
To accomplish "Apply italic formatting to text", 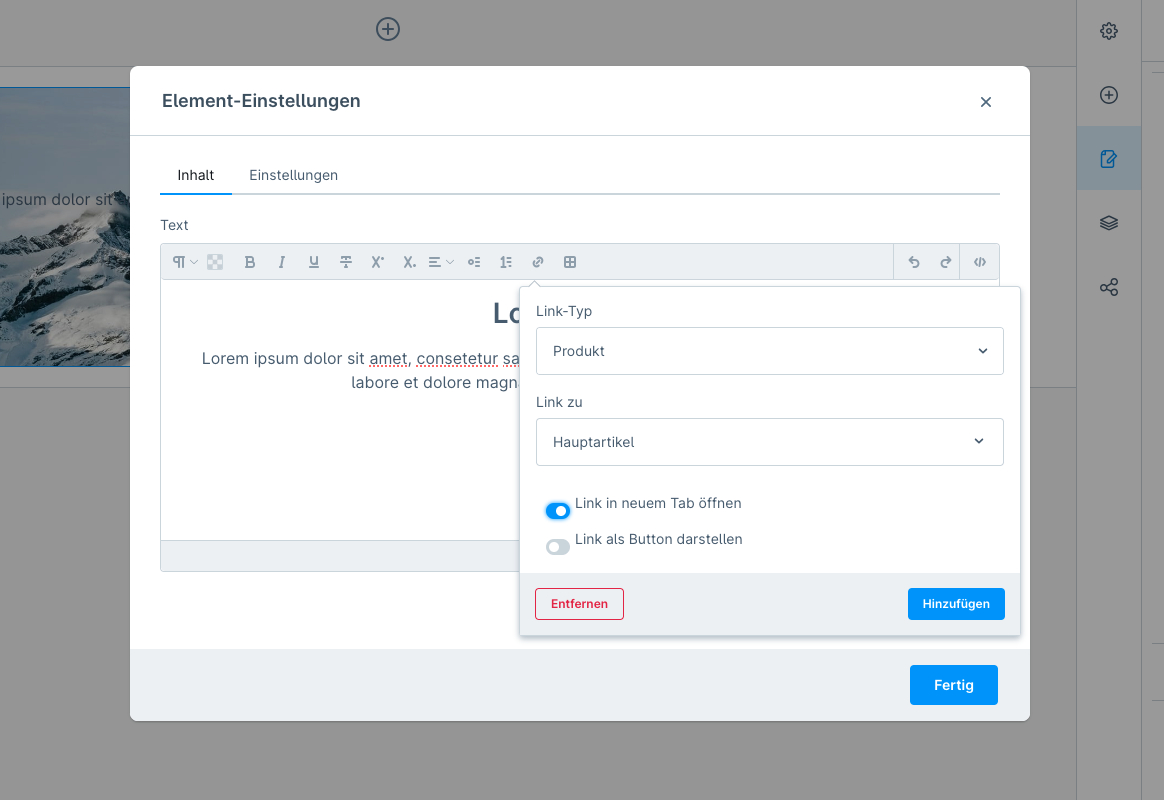I will 282,262.
